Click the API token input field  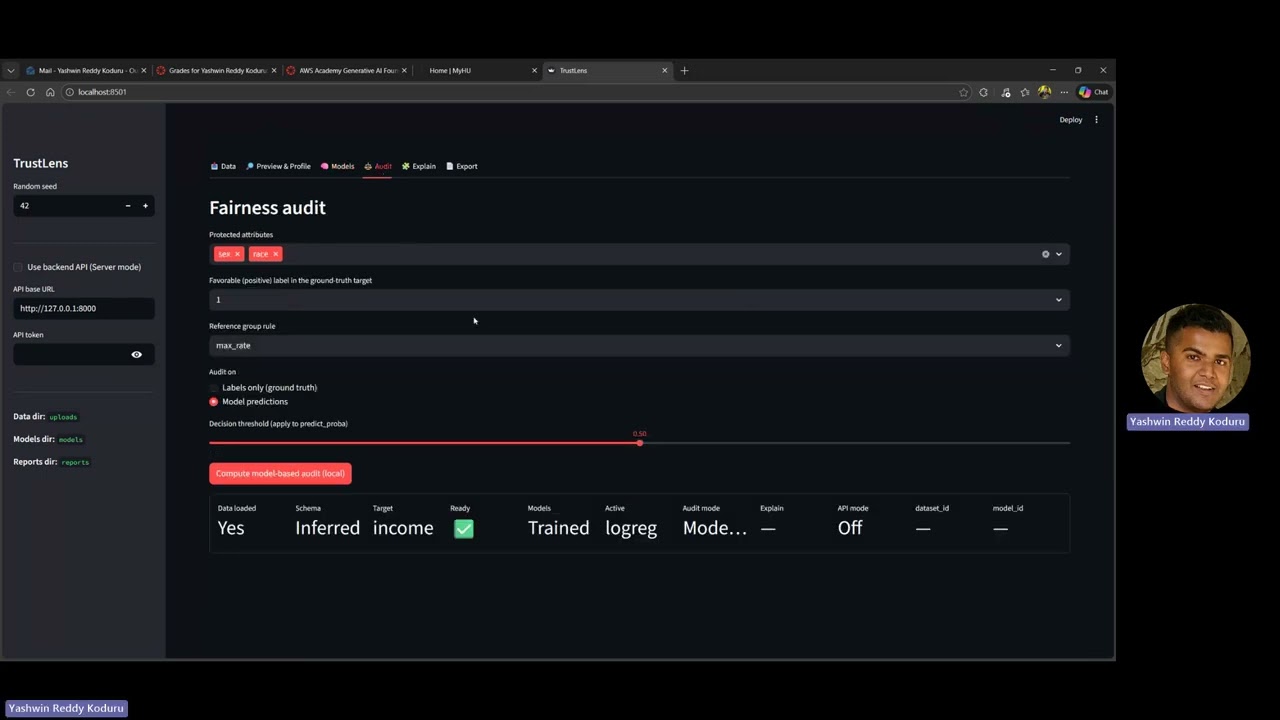(x=70, y=354)
